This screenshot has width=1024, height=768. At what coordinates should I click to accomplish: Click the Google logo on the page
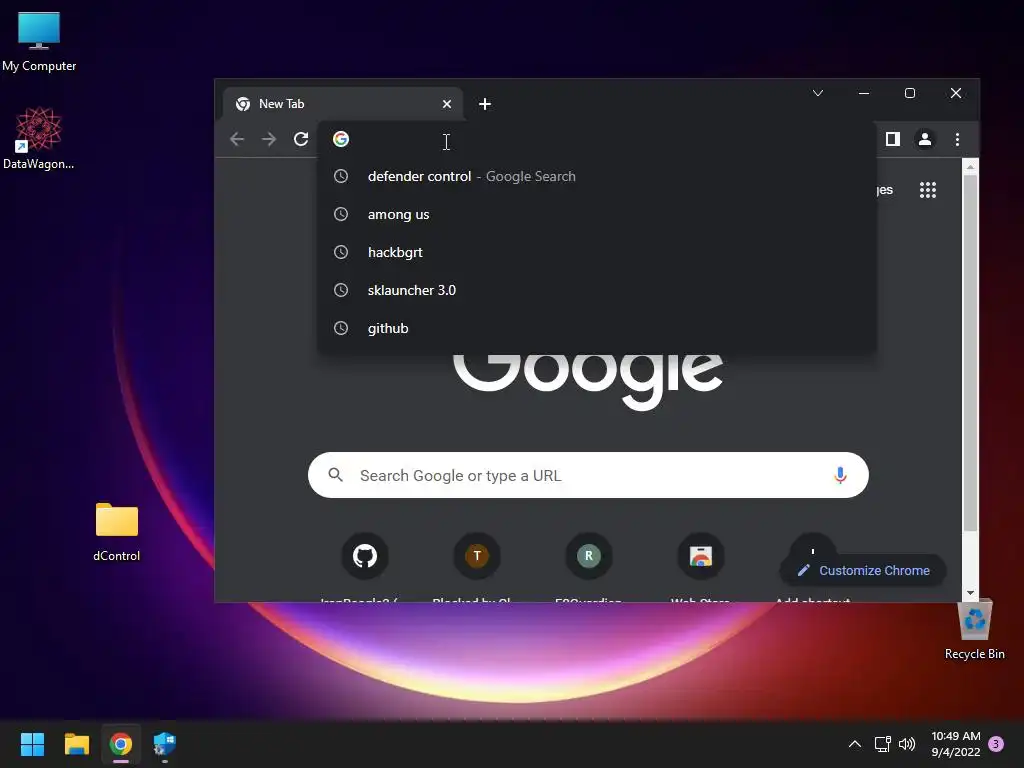(588, 381)
